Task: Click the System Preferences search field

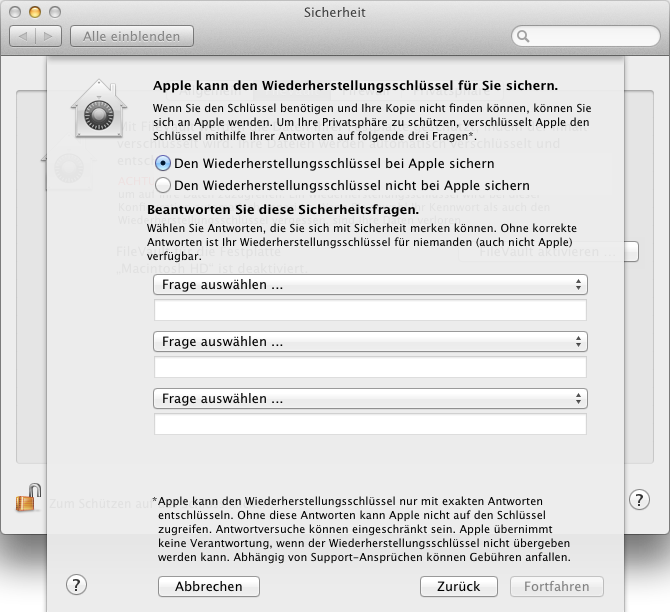Action: point(586,36)
